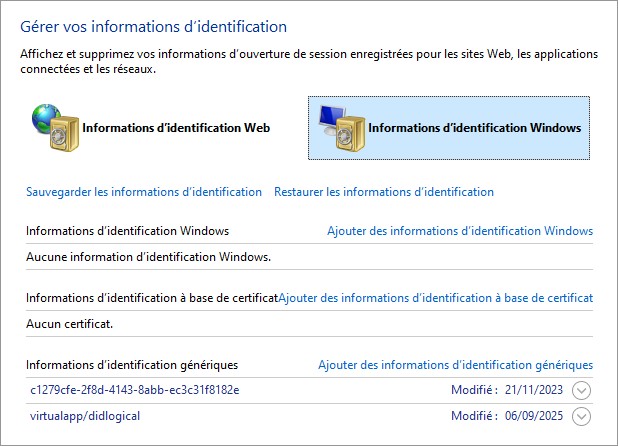Image resolution: width=618 pixels, height=446 pixels.
Task: Click 'Informations d'identification génériques' section header
Action: point(132,365)
